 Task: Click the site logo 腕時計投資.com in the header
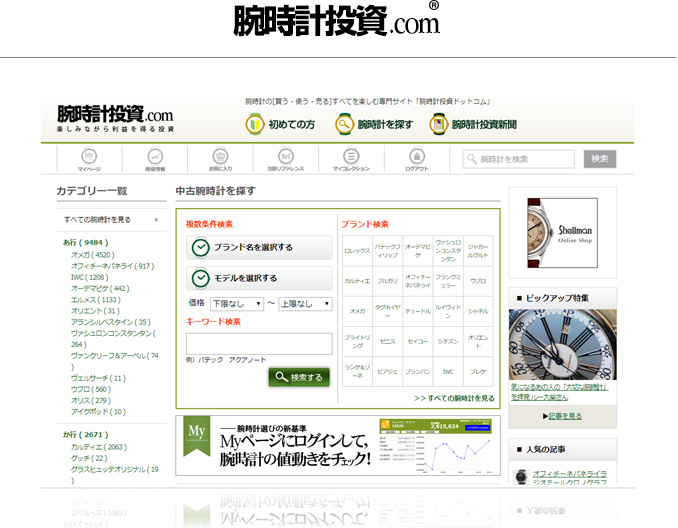(x=115, y=118)
